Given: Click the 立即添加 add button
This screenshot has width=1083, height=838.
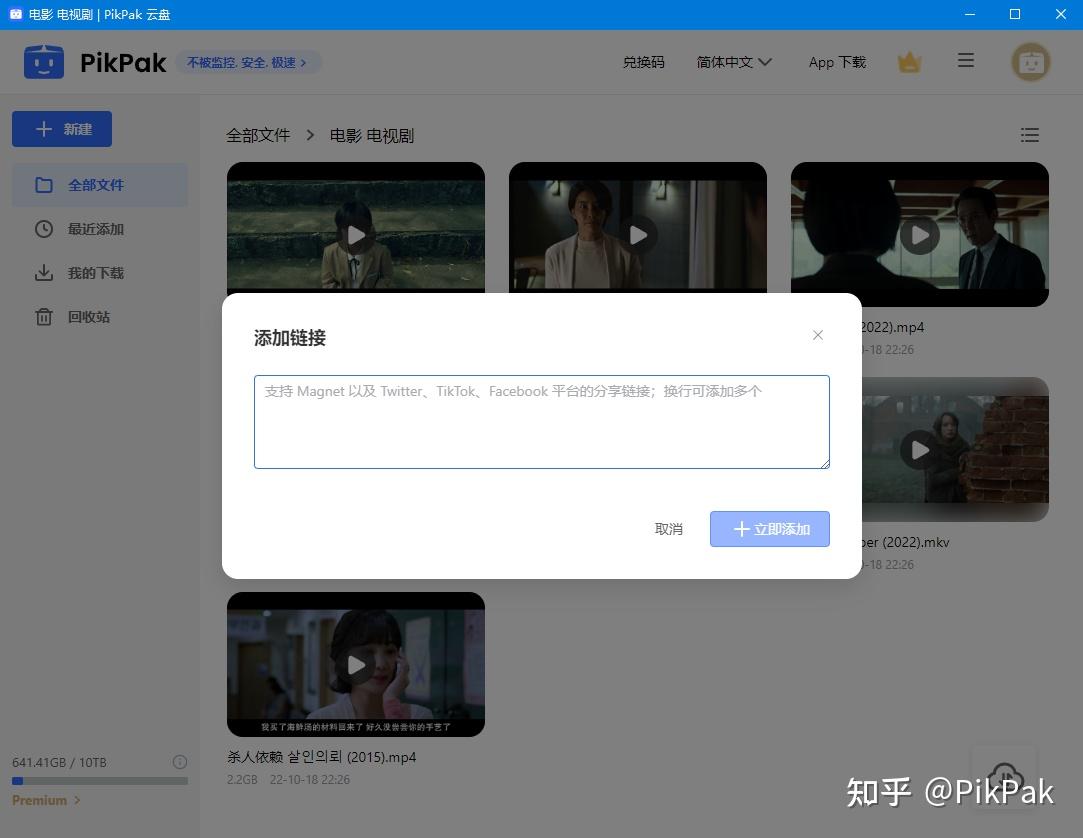Looking at the screenshot, I should coord(769,528).
